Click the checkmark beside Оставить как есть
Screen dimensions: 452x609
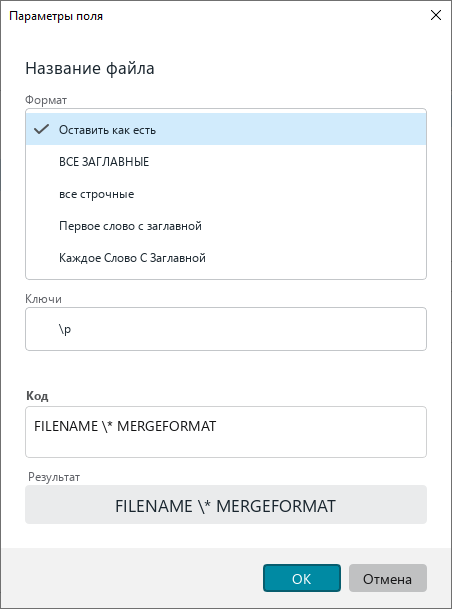coord(41,129)
